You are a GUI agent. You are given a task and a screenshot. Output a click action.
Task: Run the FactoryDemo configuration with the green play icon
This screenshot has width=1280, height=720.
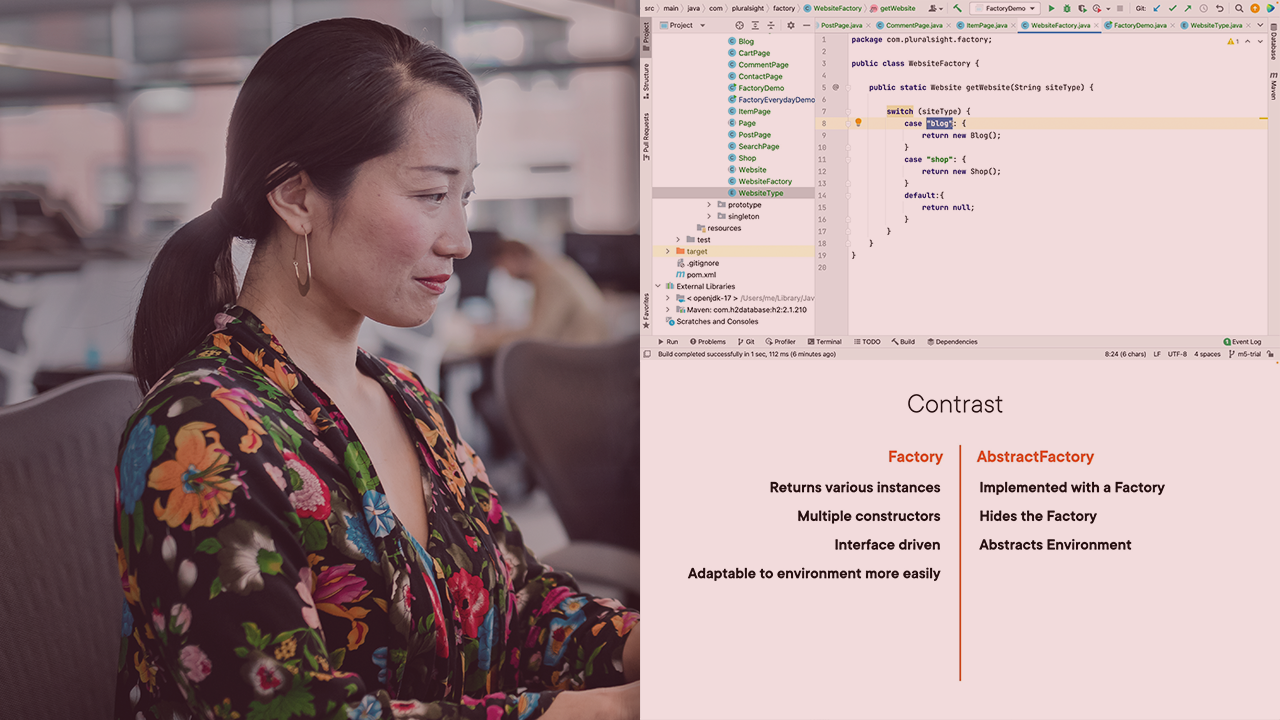click(1051, 8)
